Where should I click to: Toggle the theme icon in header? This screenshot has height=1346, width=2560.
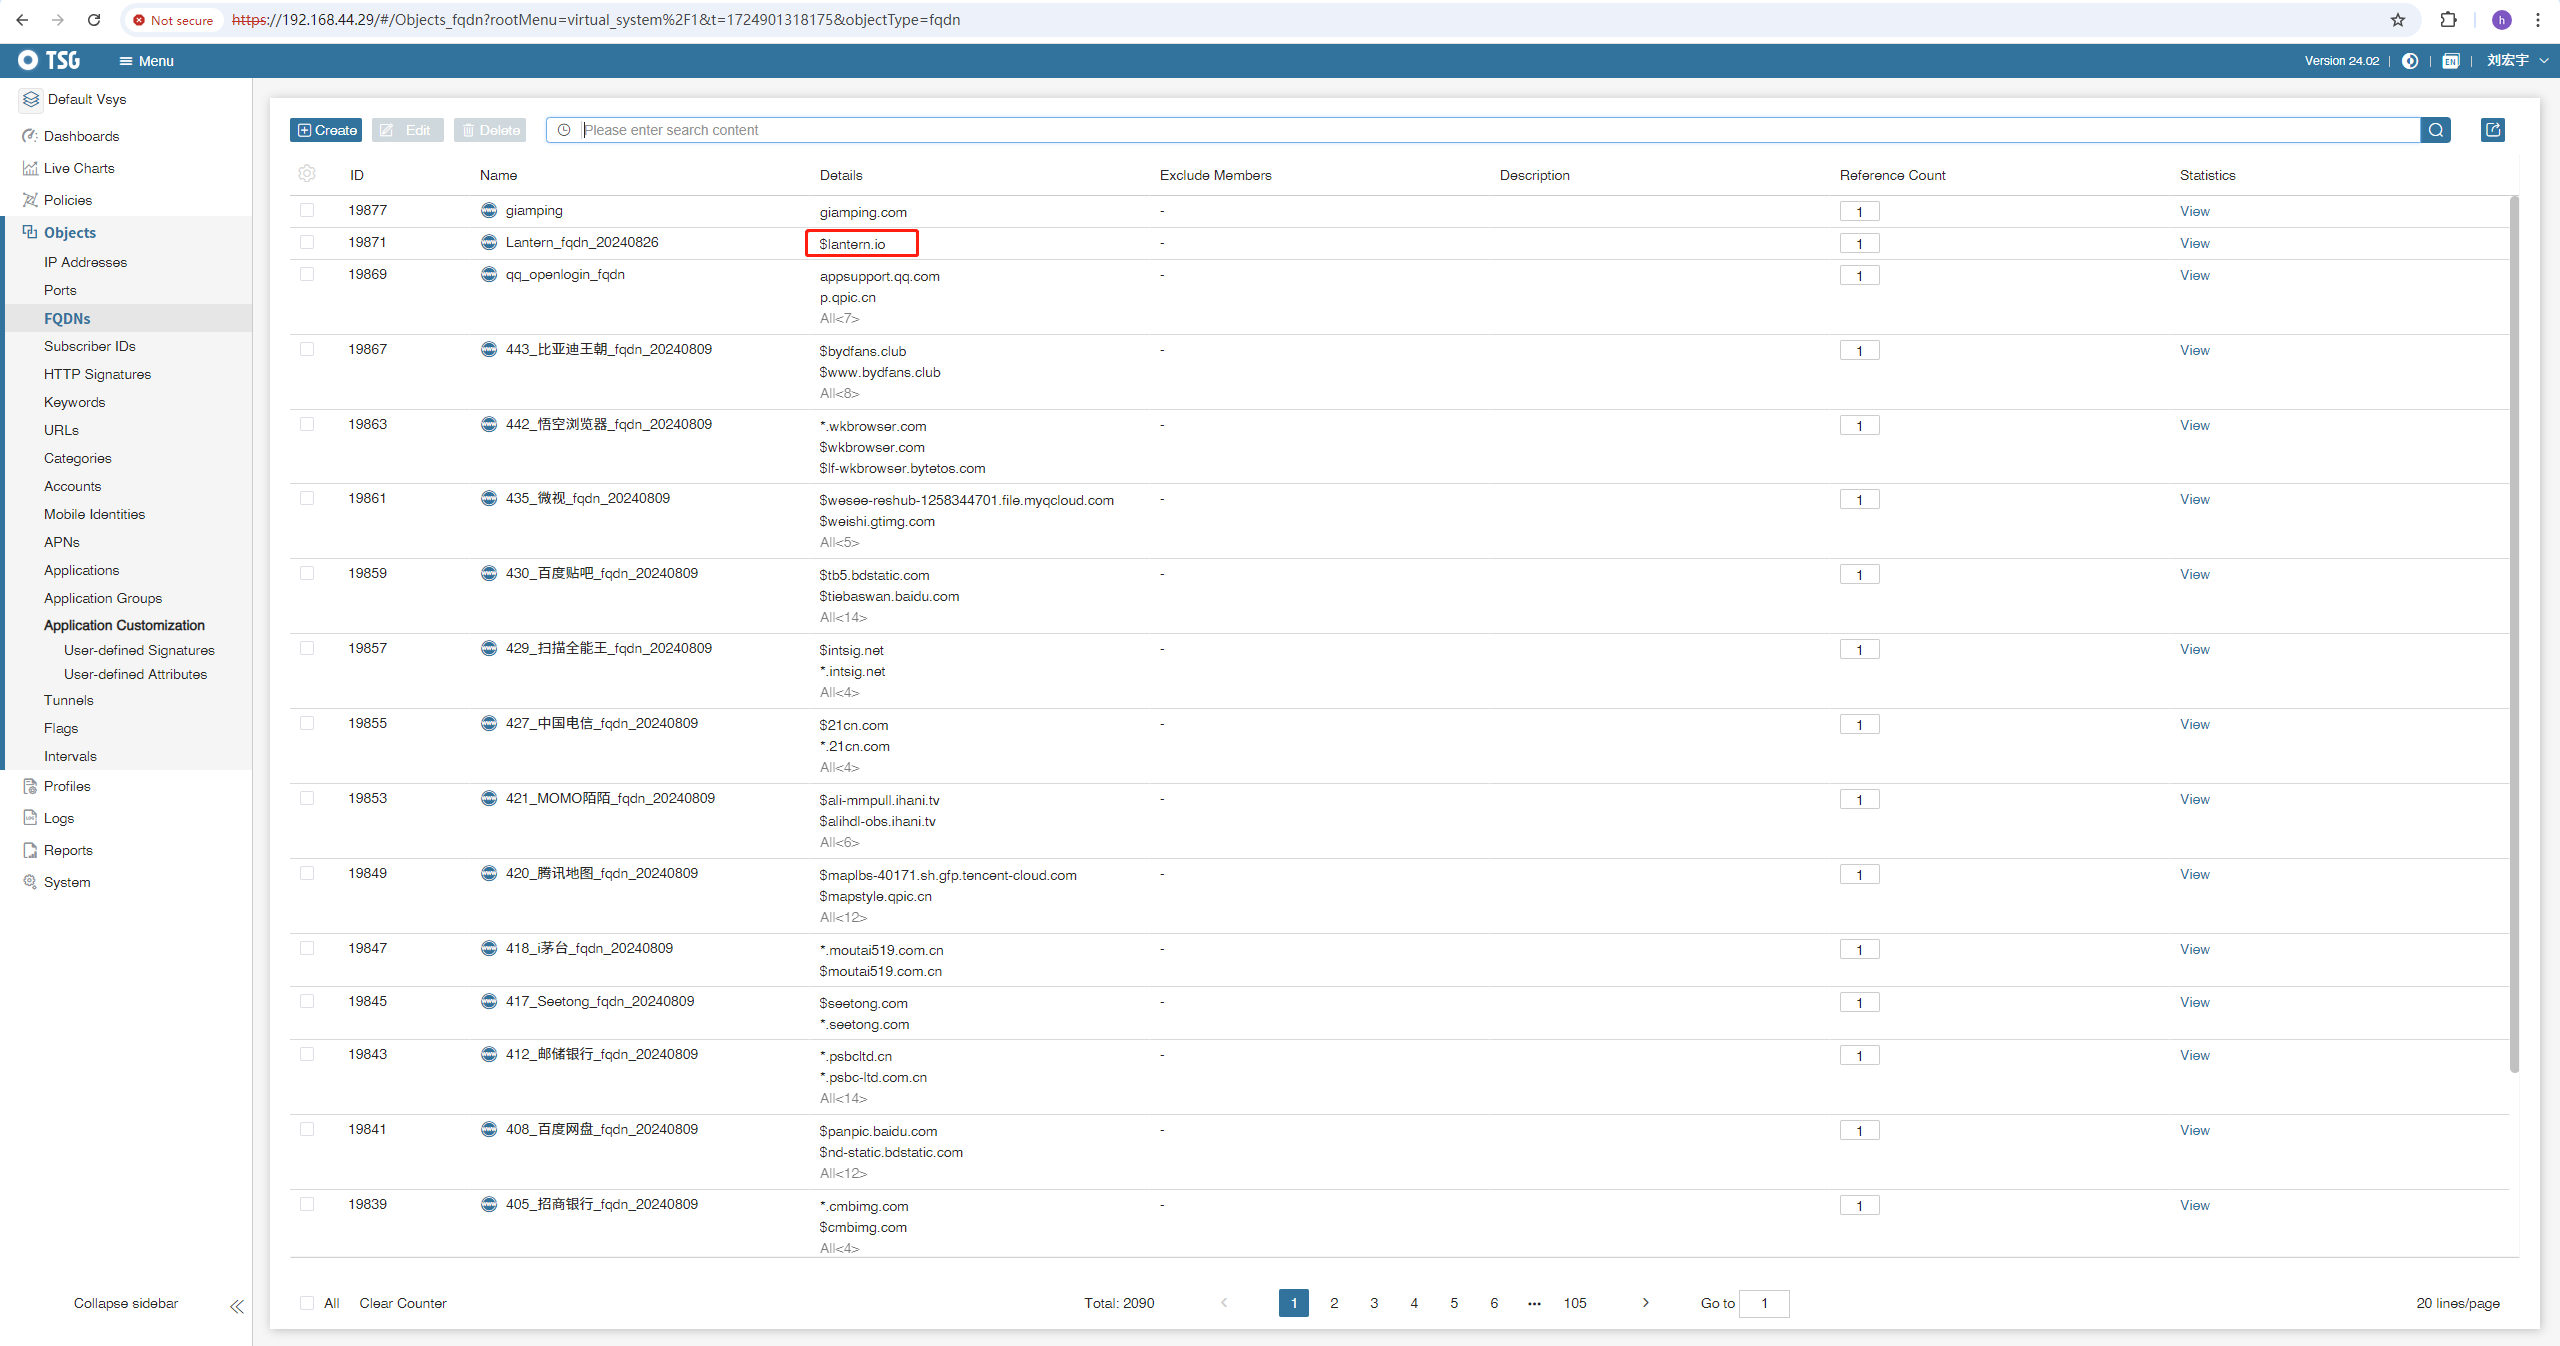2410,61
